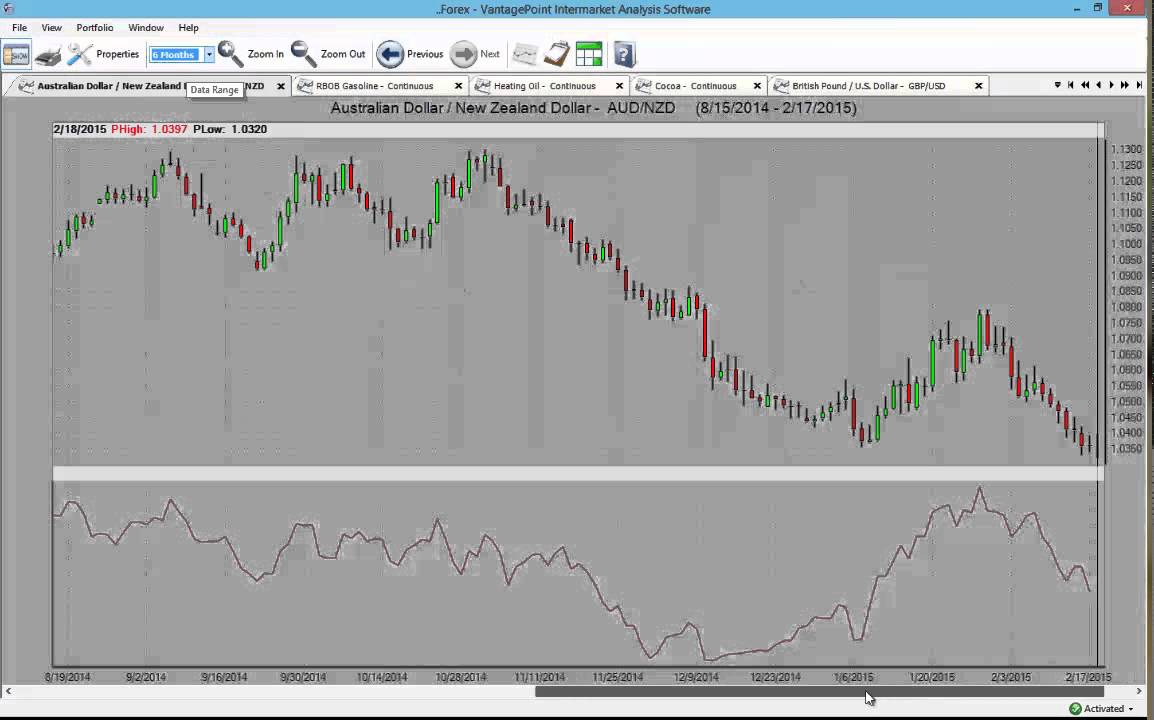Click the 1.0350 price axis label

point(1127,448)
